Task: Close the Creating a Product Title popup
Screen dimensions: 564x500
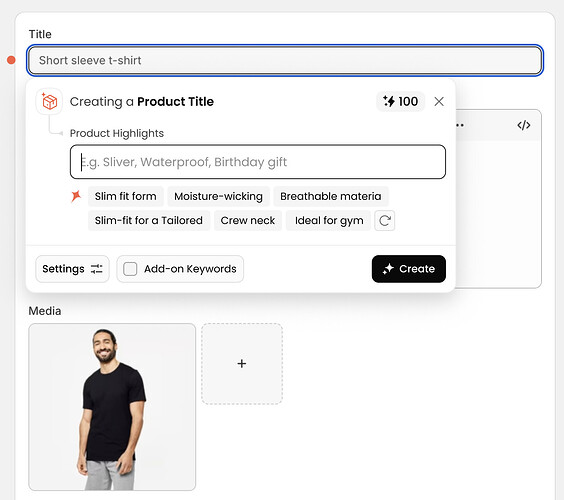Action: (439, 101)
